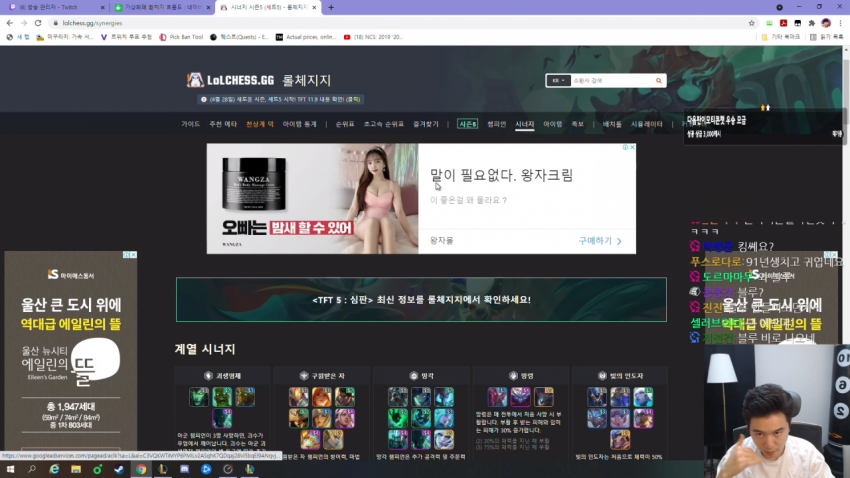Open the 아이템 통계 menu item
The height and width of the screenshot is (478, 850).
[299, 124]
